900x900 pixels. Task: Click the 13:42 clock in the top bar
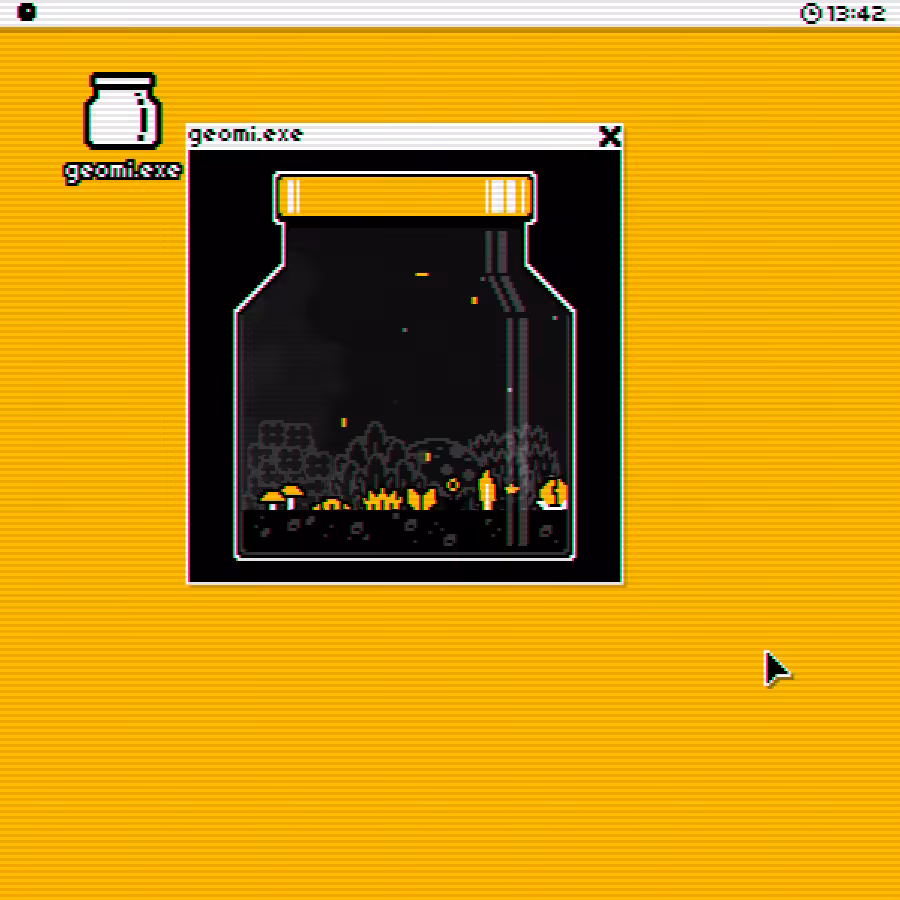(x=855, y=13)
